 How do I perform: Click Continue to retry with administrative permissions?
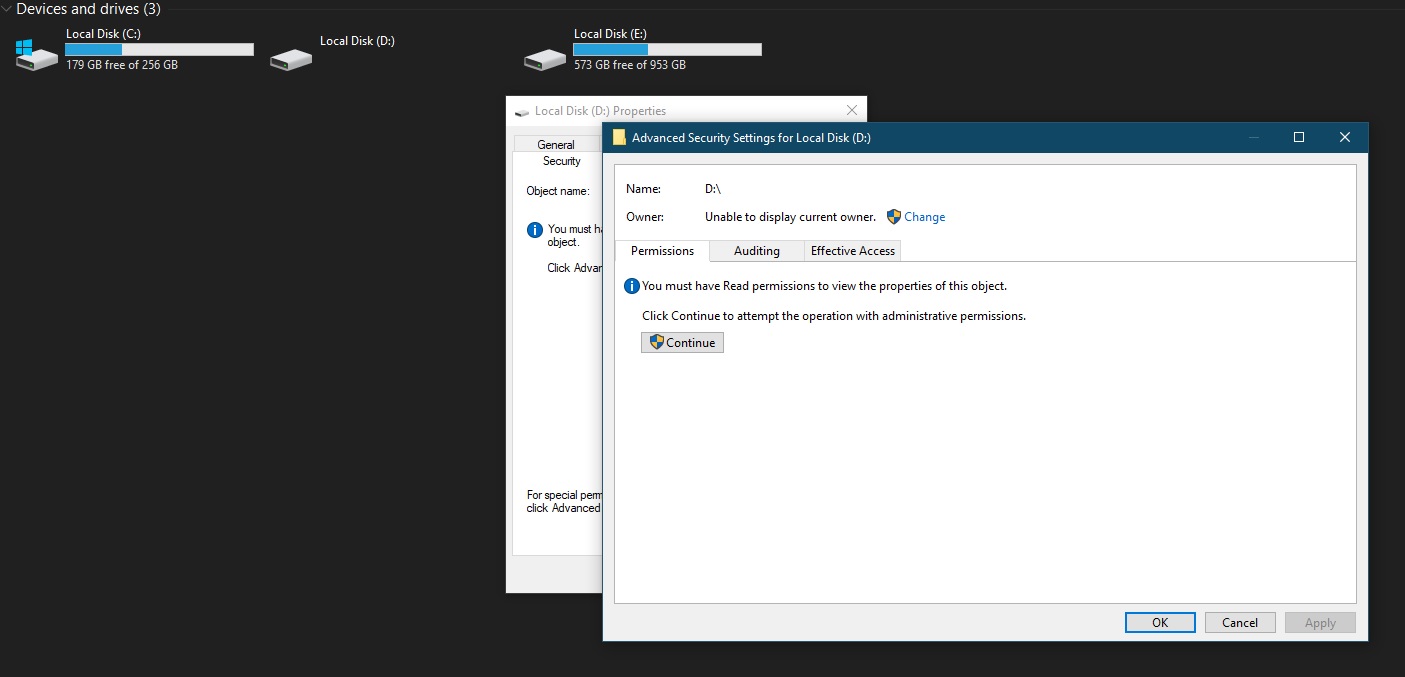682,342
